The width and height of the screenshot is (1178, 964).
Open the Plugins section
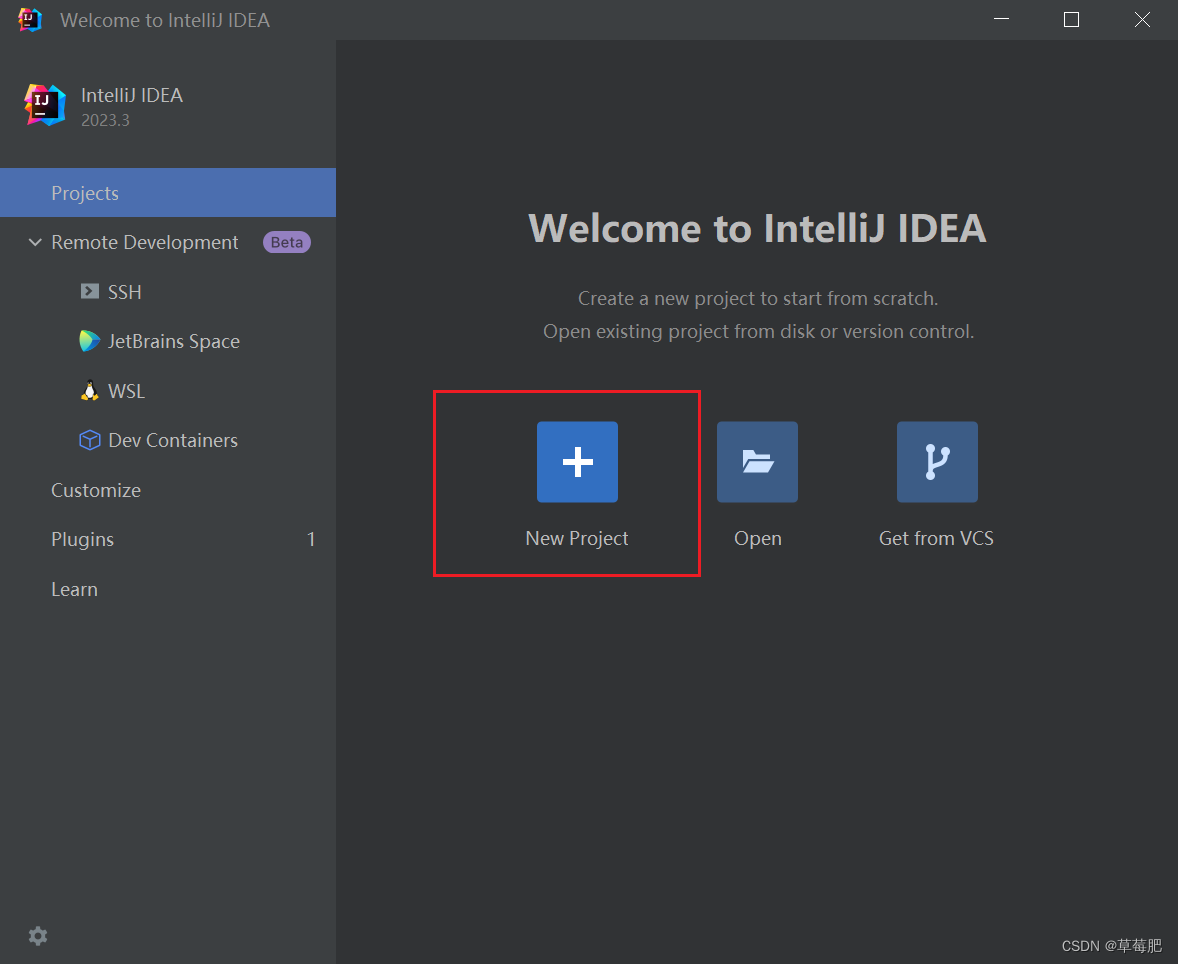[82, 539]
